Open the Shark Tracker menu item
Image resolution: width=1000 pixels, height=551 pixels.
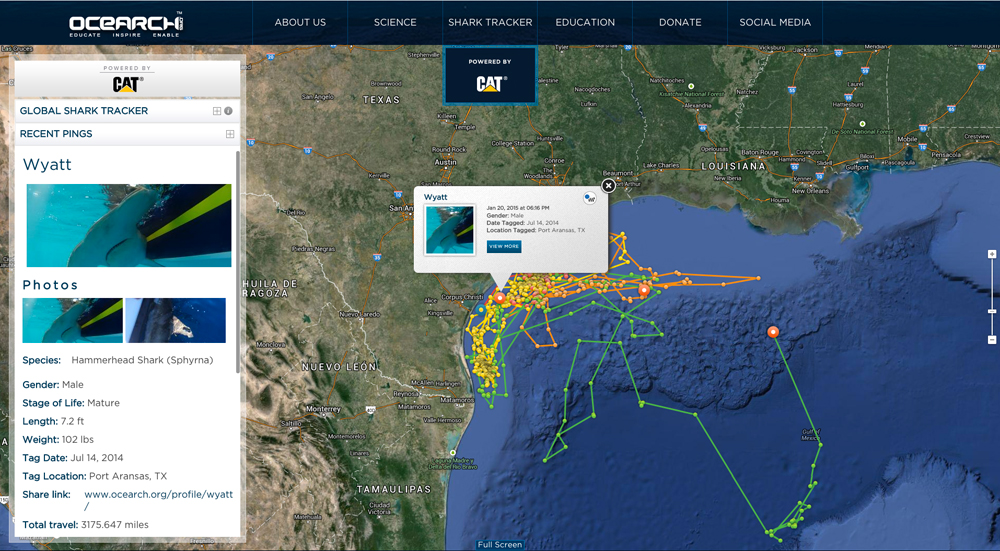pos(490,22)
